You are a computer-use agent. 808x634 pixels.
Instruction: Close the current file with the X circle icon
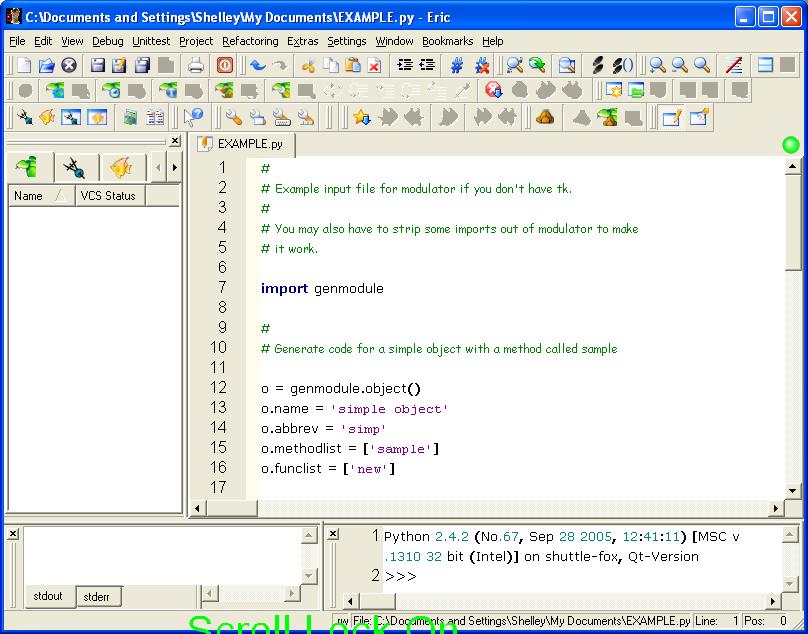click(x=69, y=65)
